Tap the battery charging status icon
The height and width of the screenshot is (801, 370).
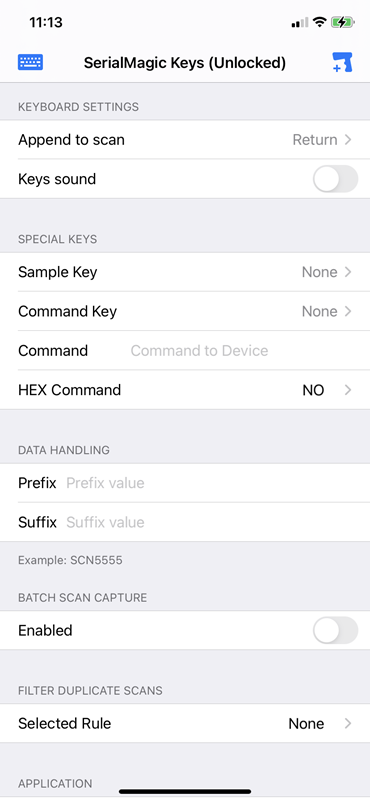tap(341, 22)
